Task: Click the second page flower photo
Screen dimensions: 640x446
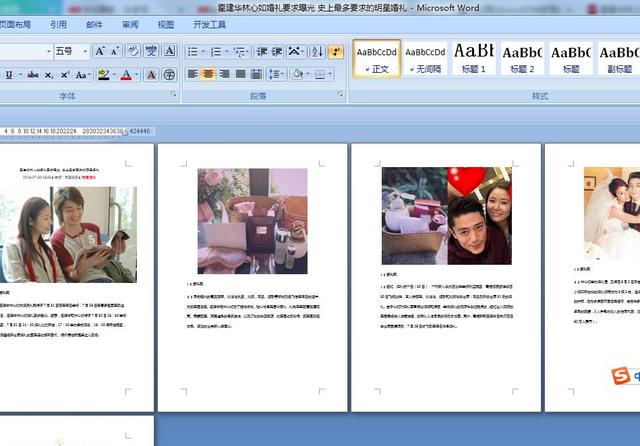Action: click(x=252, y=220)
